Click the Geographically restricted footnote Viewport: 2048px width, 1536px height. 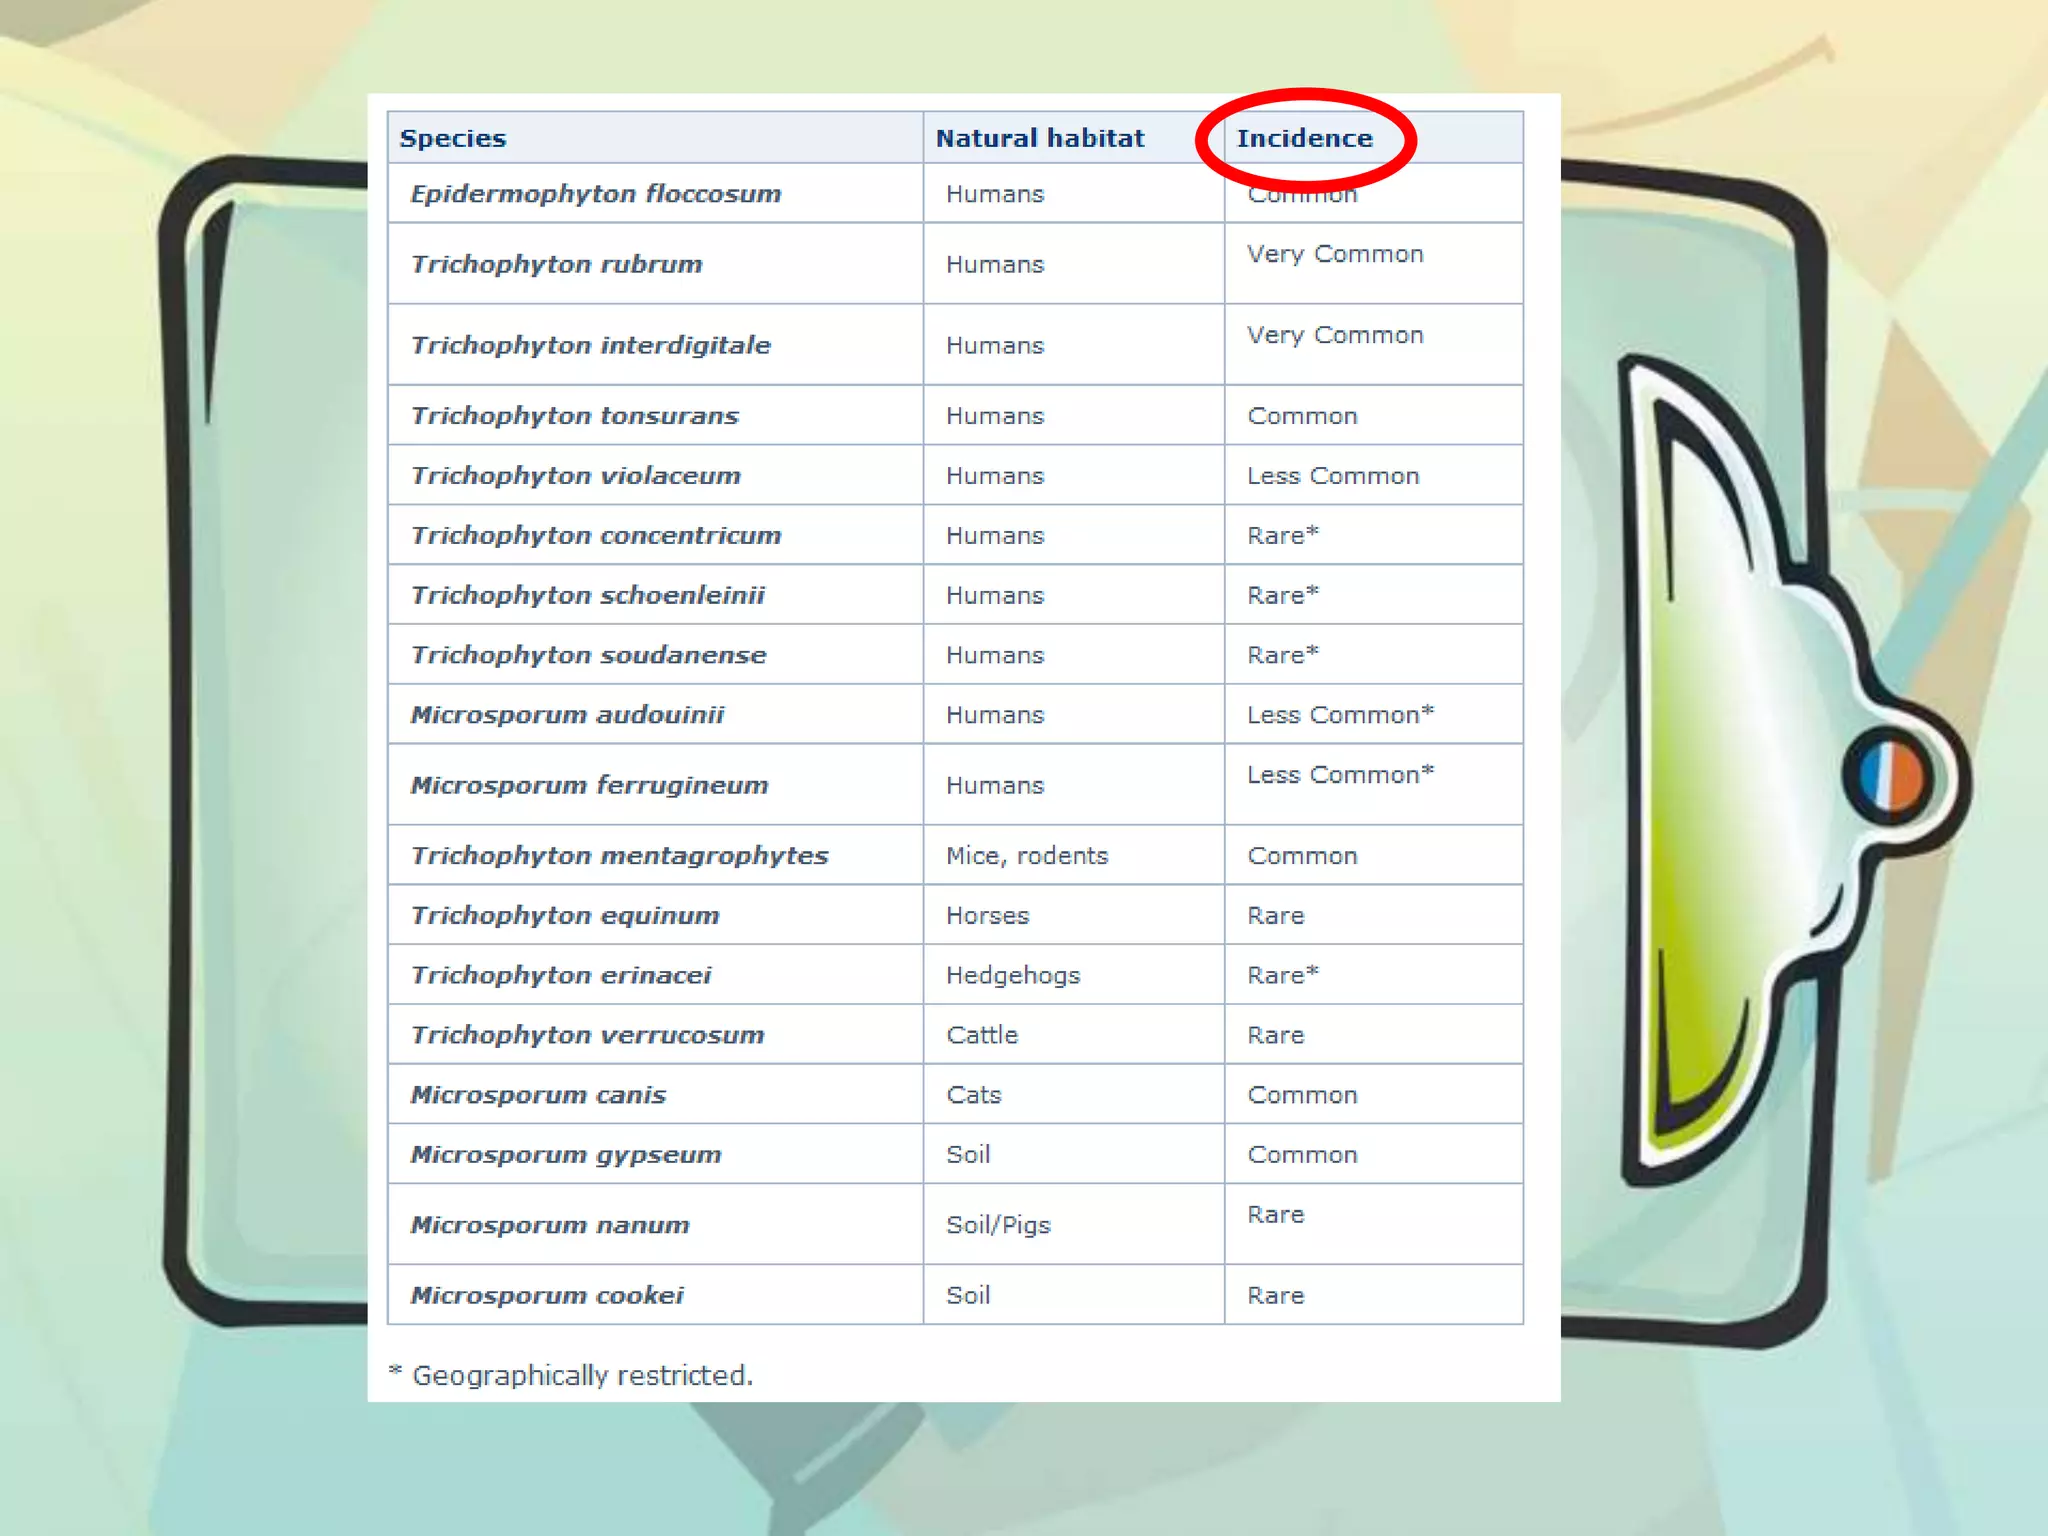tap(571, 1375)
